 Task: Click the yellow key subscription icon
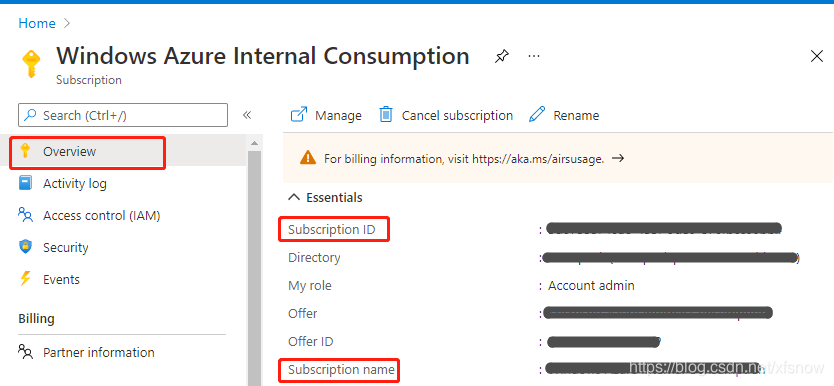(x=31, y=64)
